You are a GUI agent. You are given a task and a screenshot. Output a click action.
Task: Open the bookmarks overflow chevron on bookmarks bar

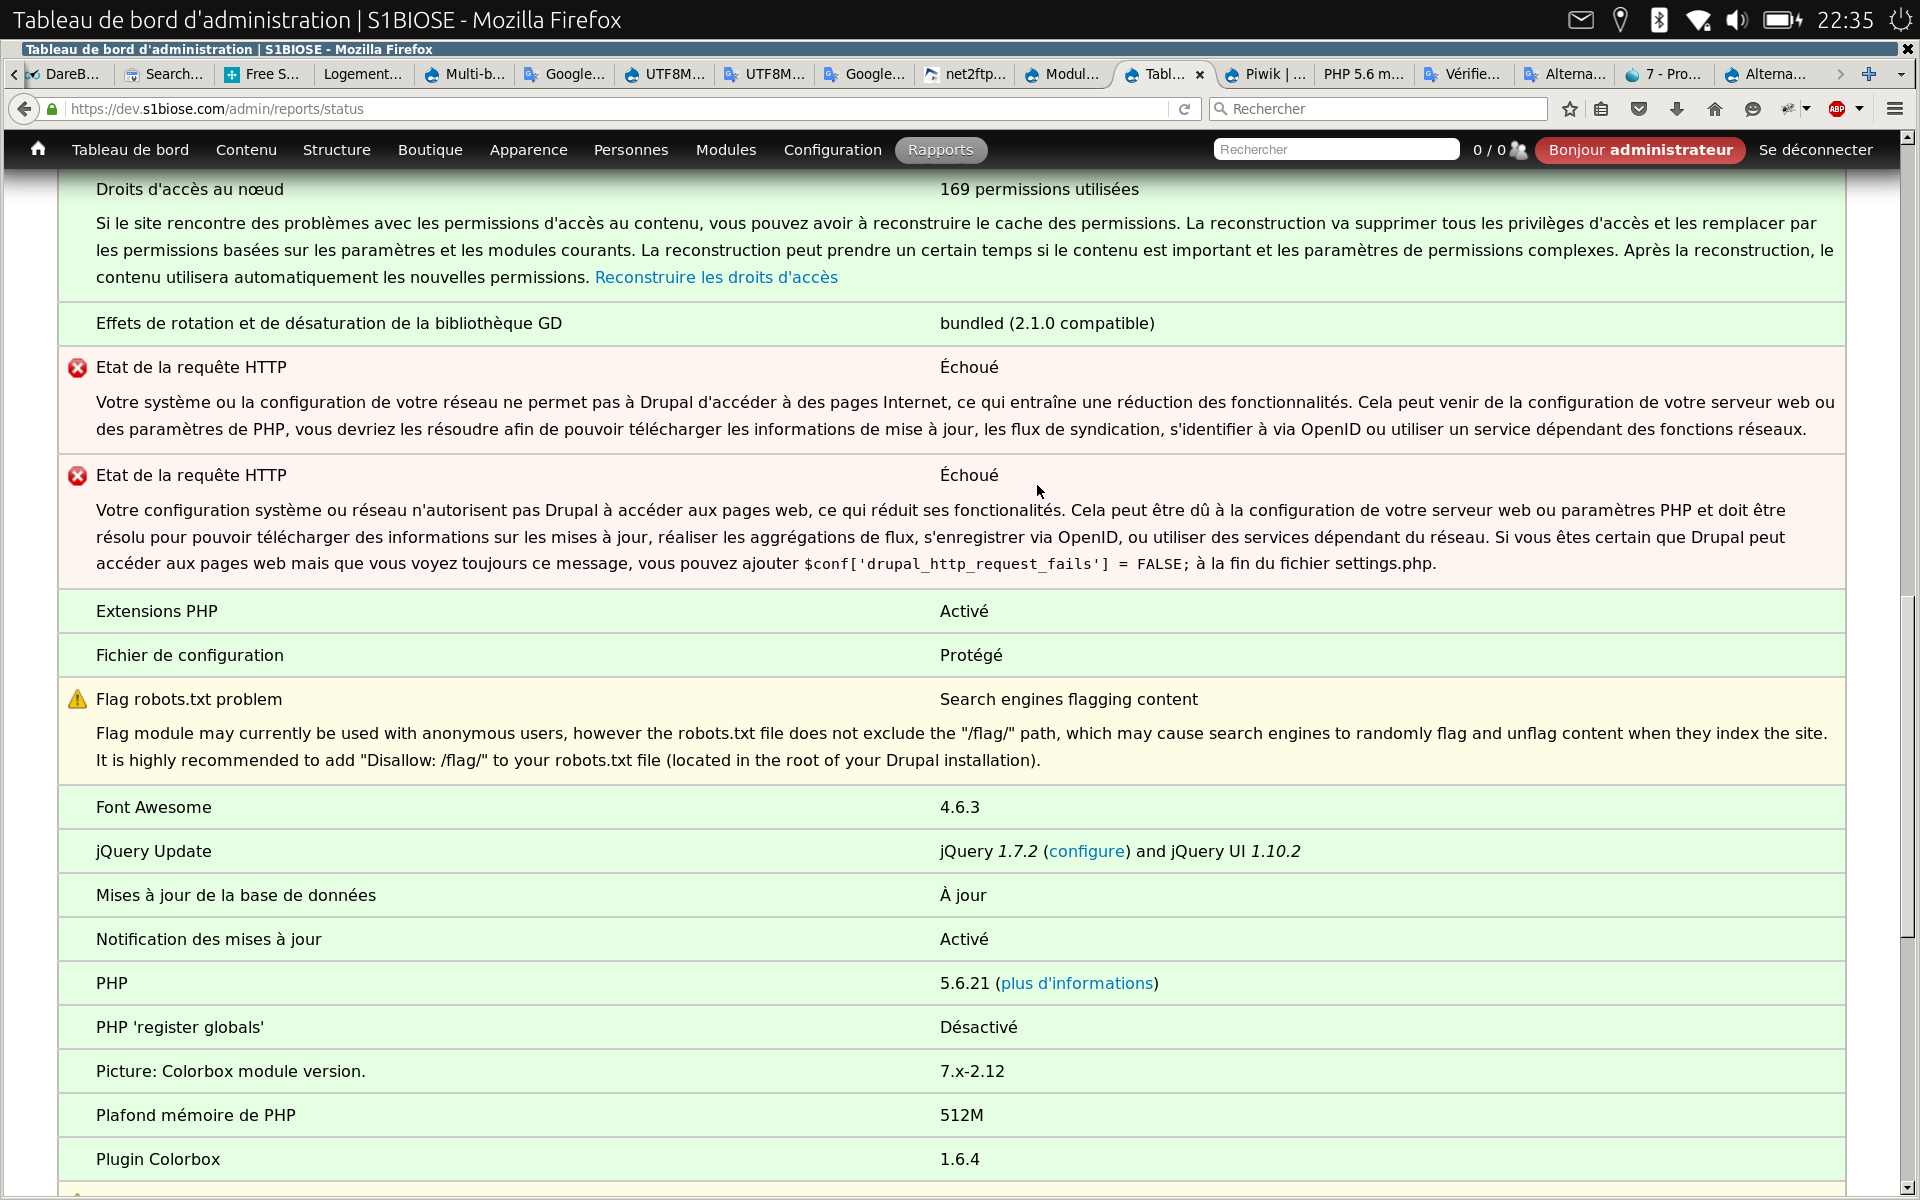click(x=1839, y=74)
